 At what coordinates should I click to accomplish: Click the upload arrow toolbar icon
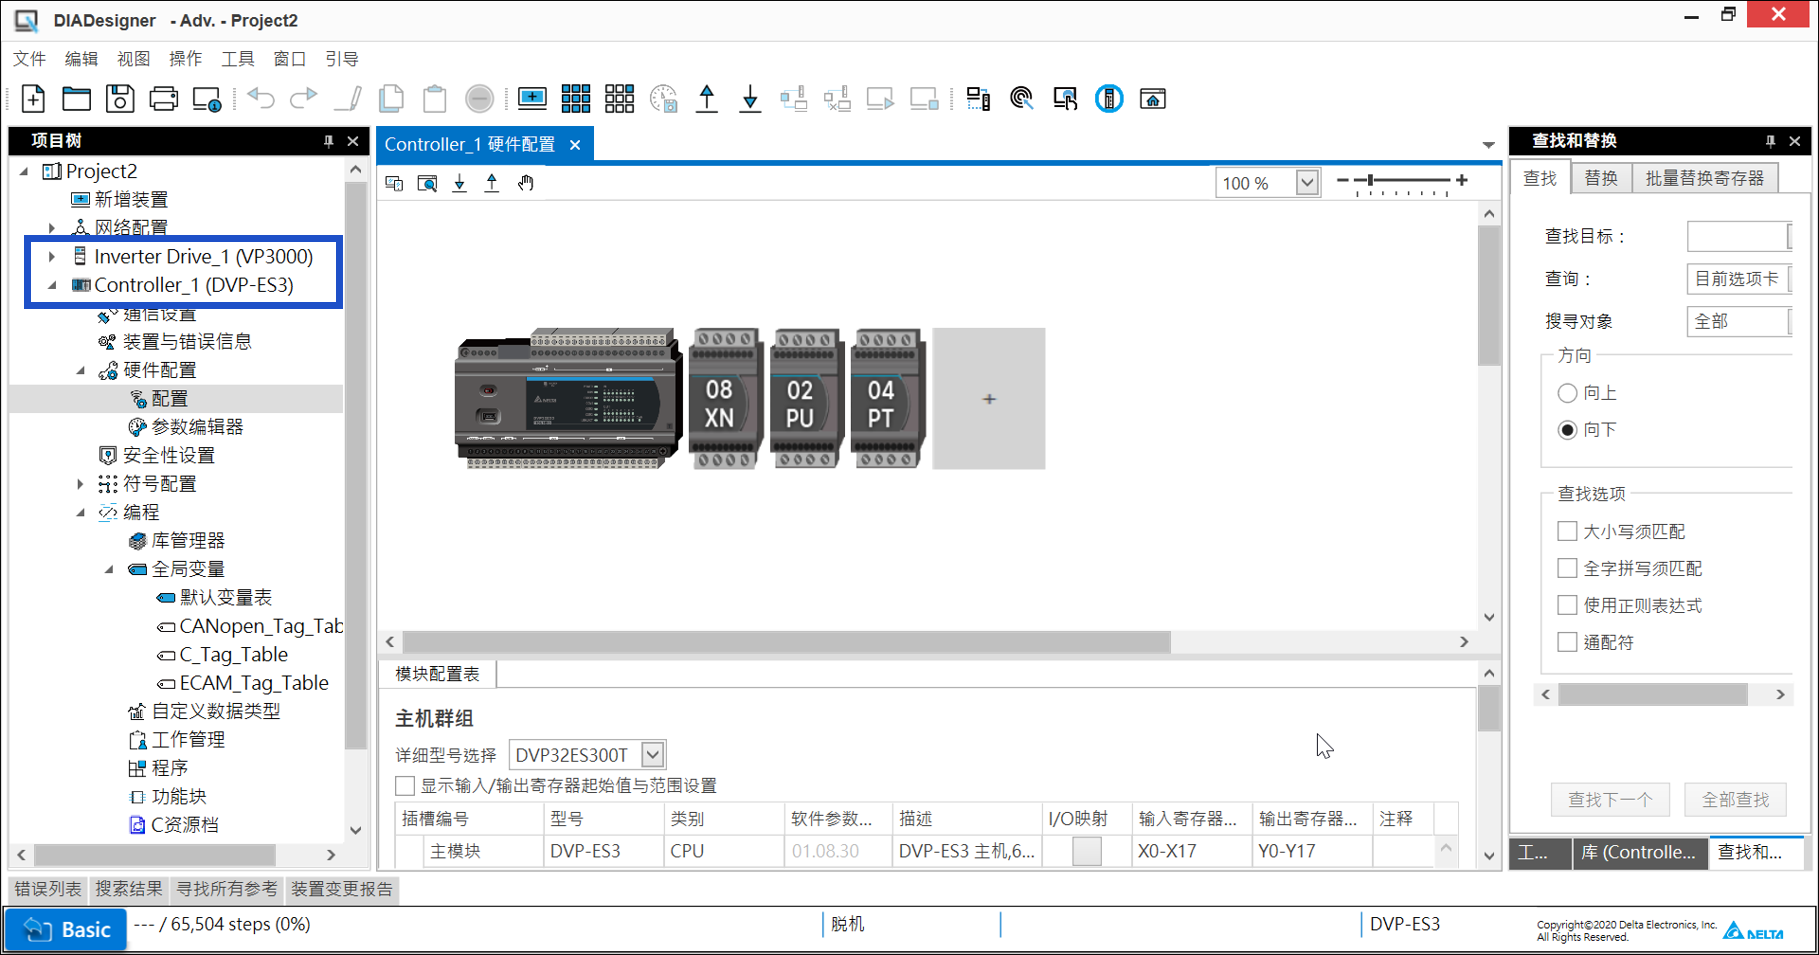tap(707, 98)
